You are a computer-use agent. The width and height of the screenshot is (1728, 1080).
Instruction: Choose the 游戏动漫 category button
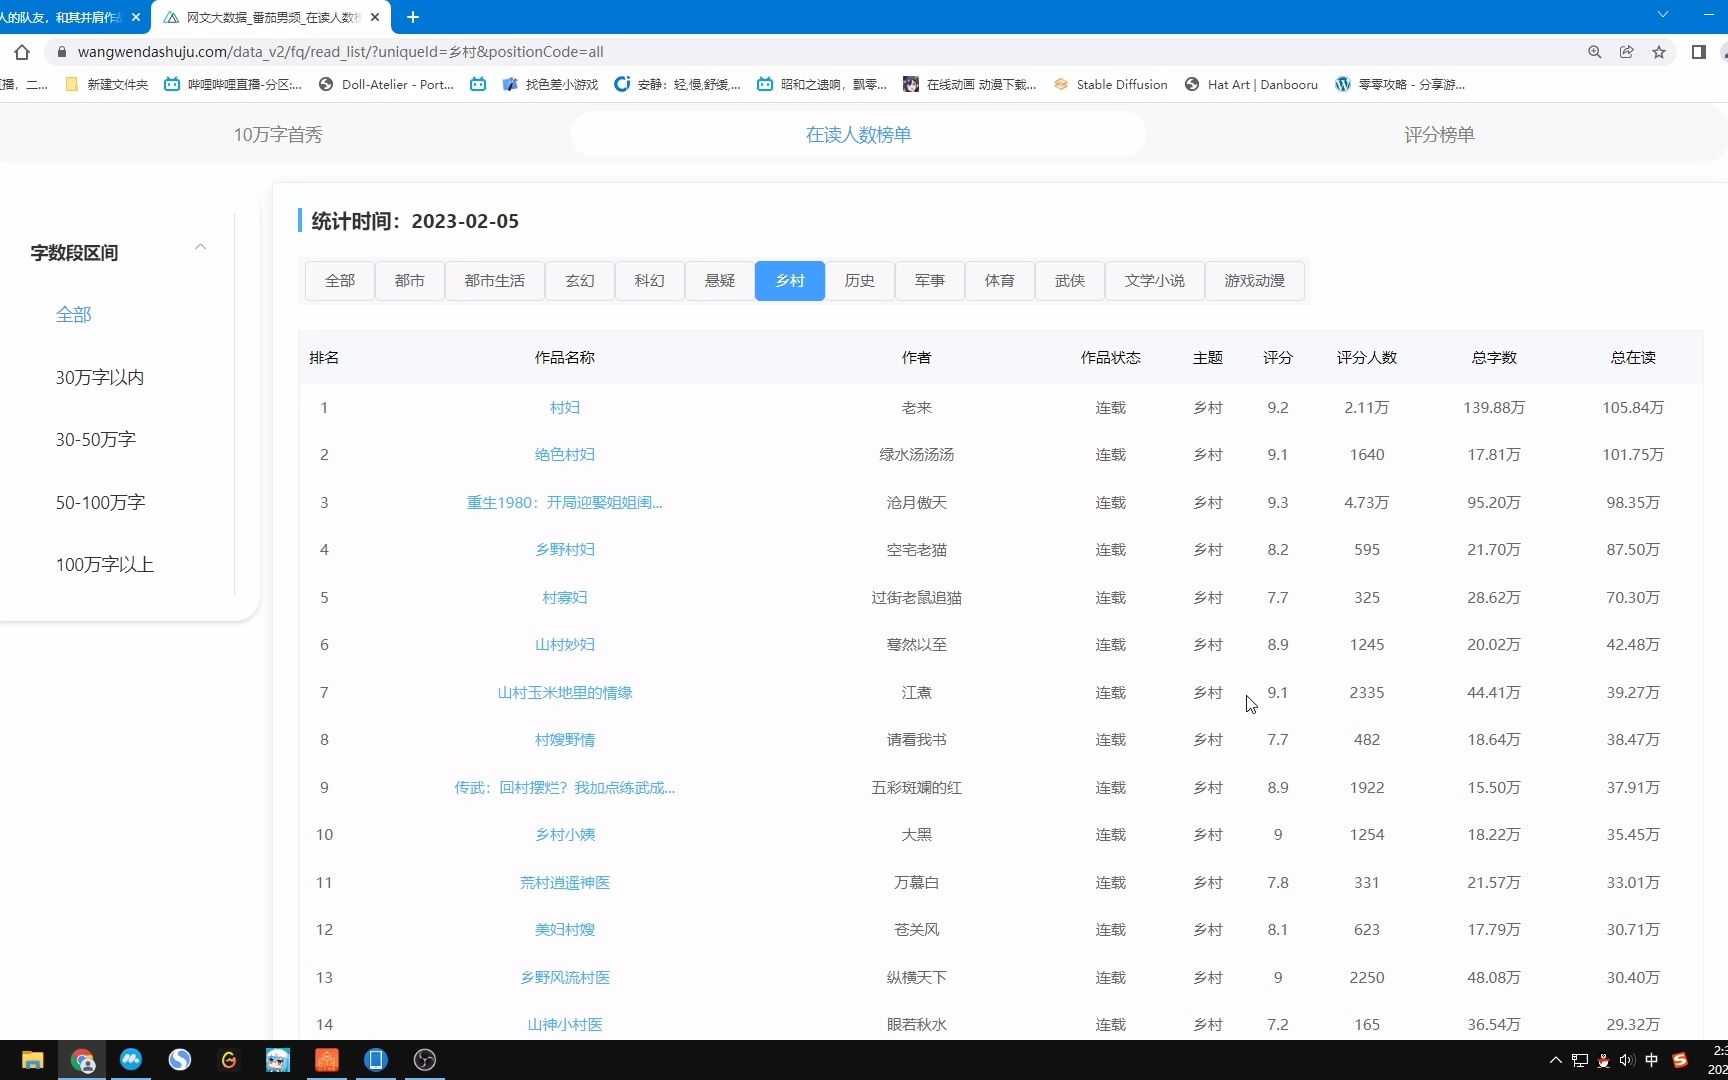click(1255, 281)
